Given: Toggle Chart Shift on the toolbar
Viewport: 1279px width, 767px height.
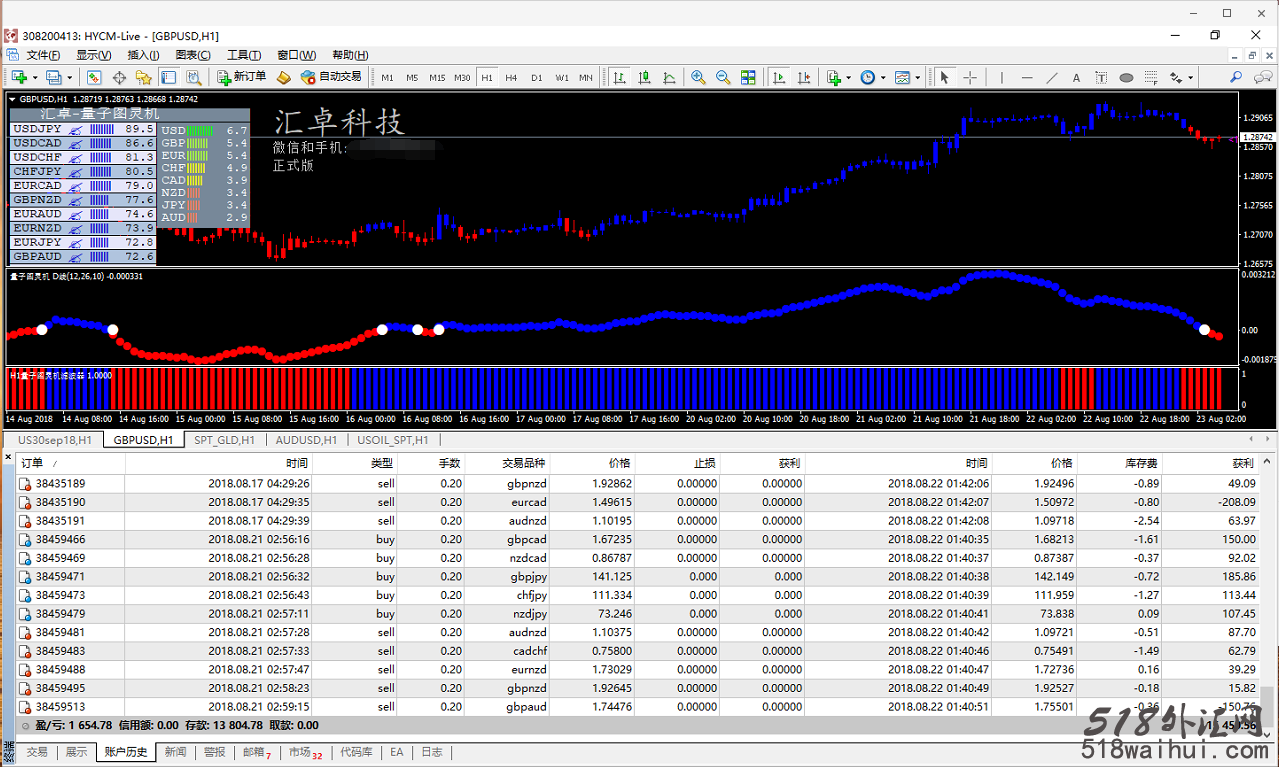Looking at the screenshot, I should click(x=803, y=77).
